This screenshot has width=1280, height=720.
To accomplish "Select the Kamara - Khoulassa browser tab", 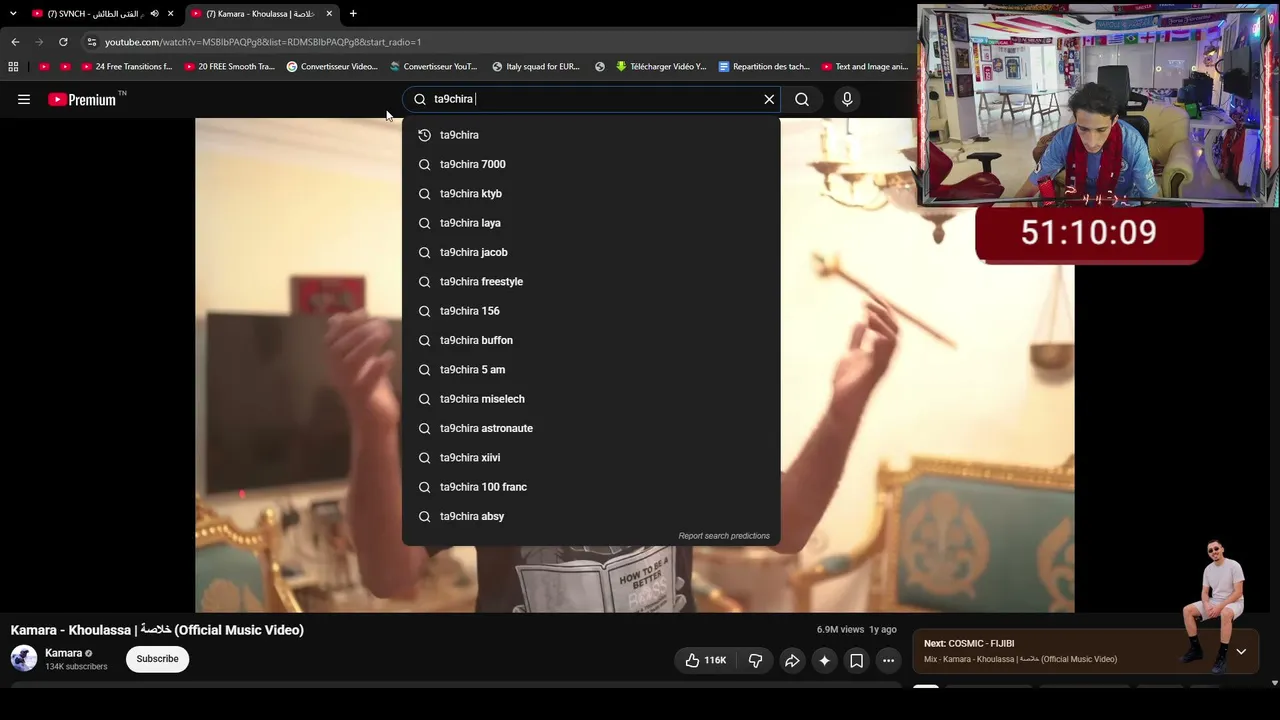I will [x=260, y=14].
